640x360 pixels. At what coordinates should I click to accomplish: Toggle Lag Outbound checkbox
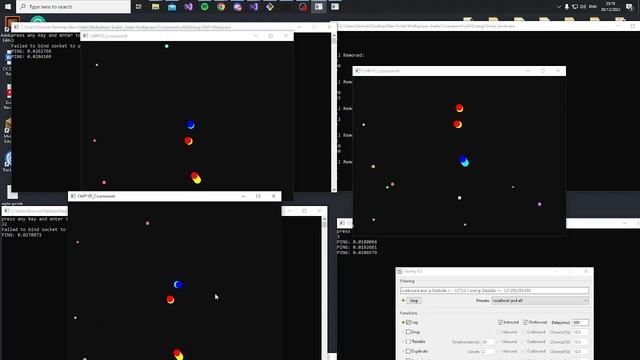coord(526,322)
